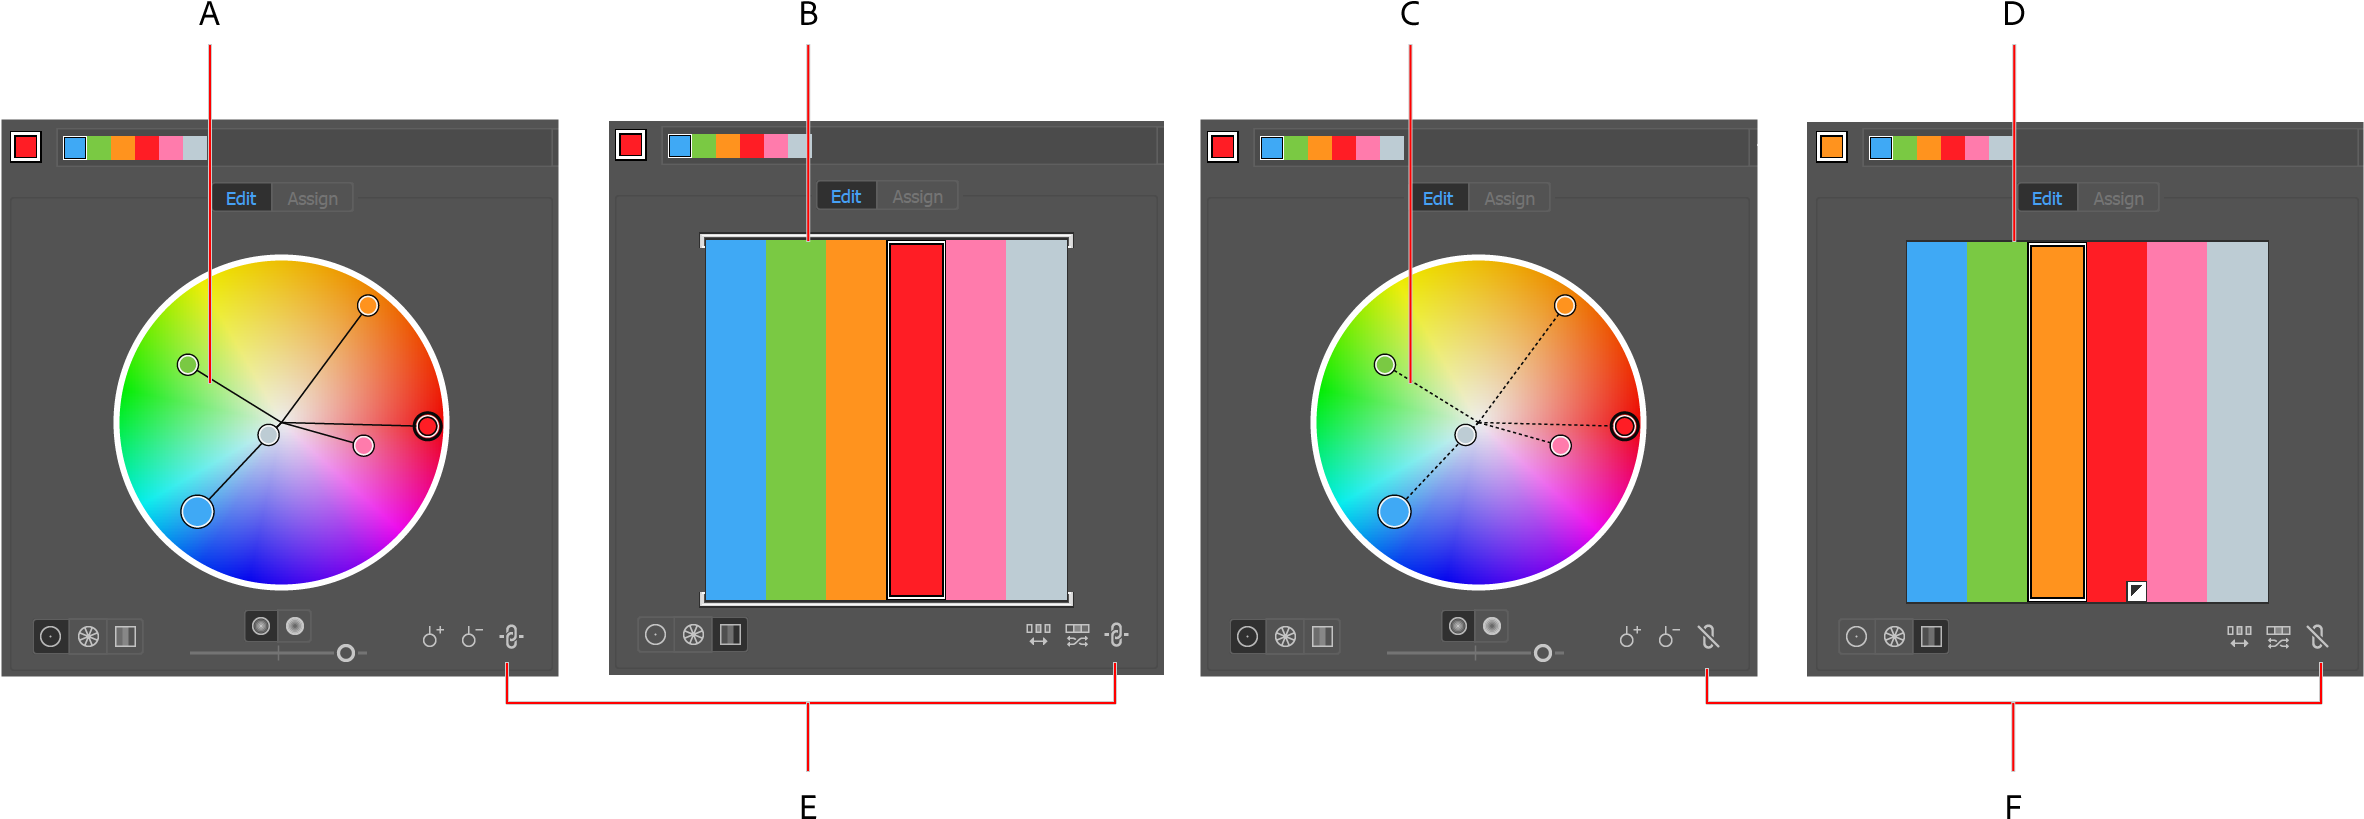
Task: Select segmented color wheel view in the solid-line wheel panel
Action: click(88, 636)
